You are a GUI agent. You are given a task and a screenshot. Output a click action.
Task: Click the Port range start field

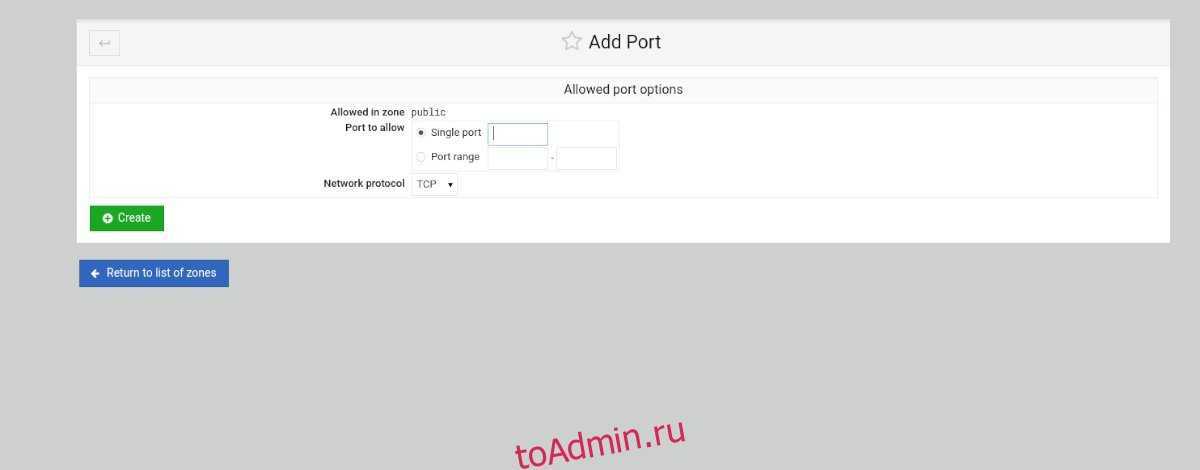pos(518,158)
